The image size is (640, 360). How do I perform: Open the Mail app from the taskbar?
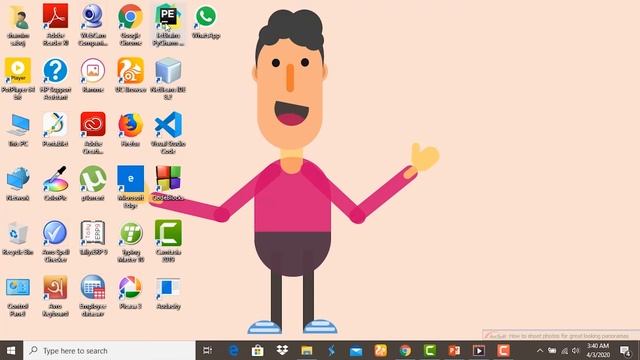[356, 351]
